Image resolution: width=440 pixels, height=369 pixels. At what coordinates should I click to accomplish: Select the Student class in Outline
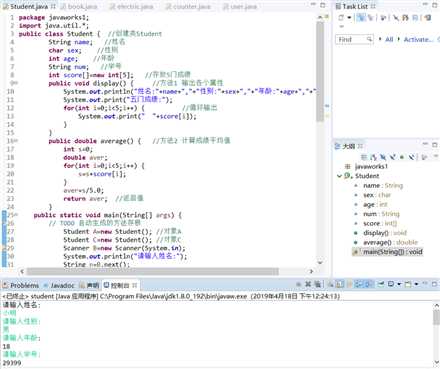[367, 176]
